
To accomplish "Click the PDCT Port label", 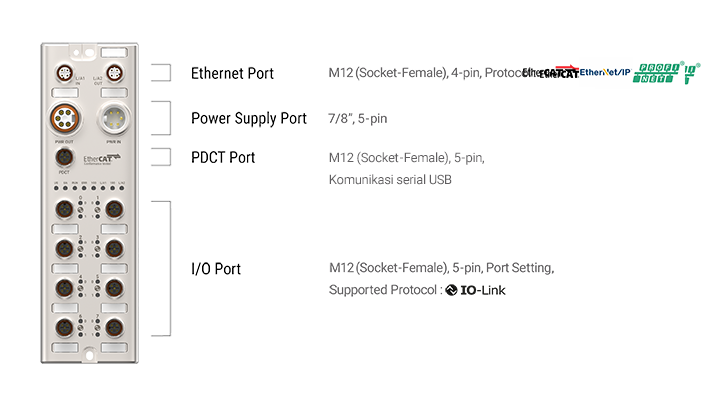I will (223, 157).
